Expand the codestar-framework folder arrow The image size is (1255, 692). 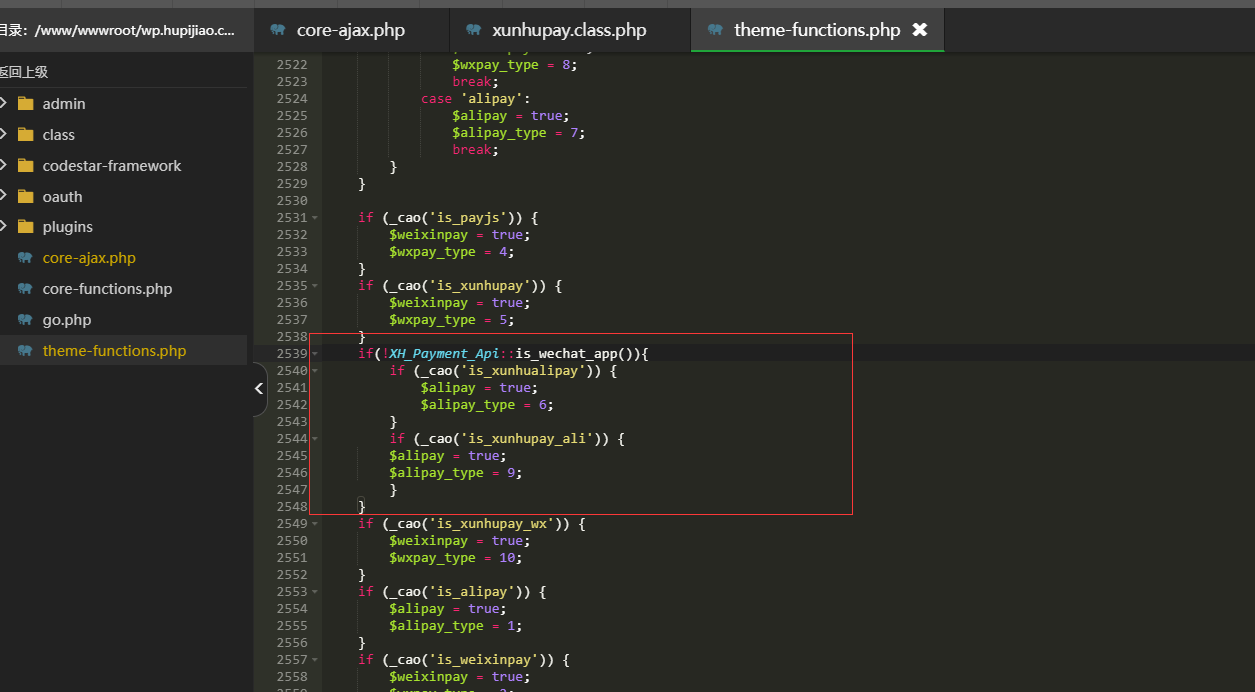tap(4, 165)
